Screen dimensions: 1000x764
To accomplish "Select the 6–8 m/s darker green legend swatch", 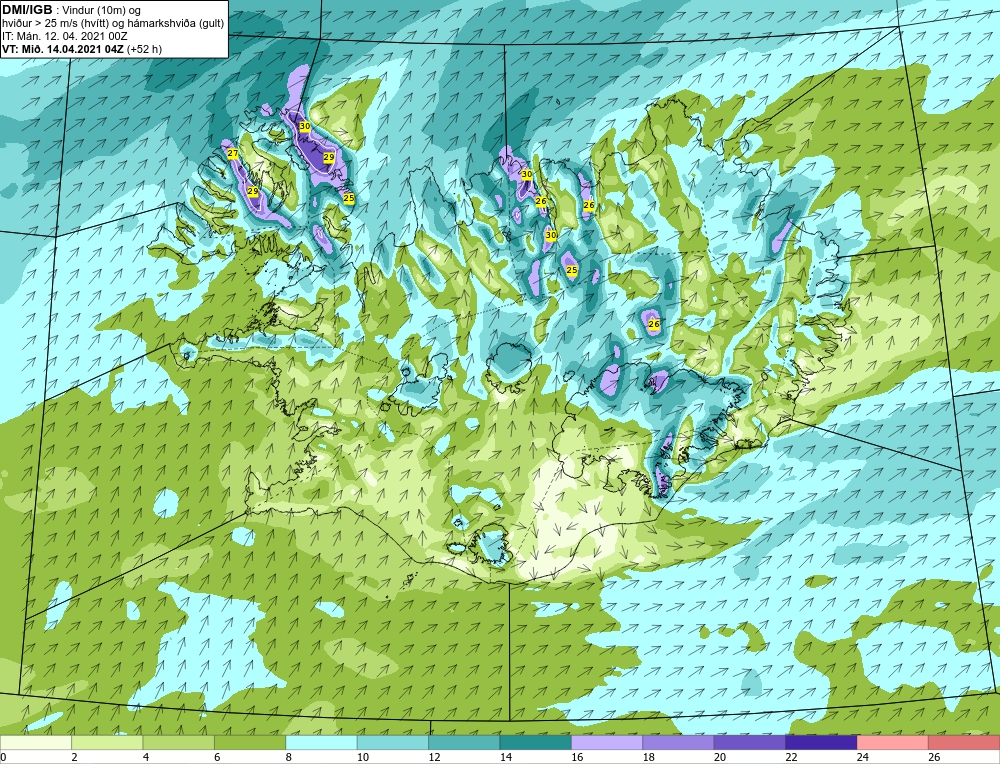I will pyautogui.click(x=250, y=743).
